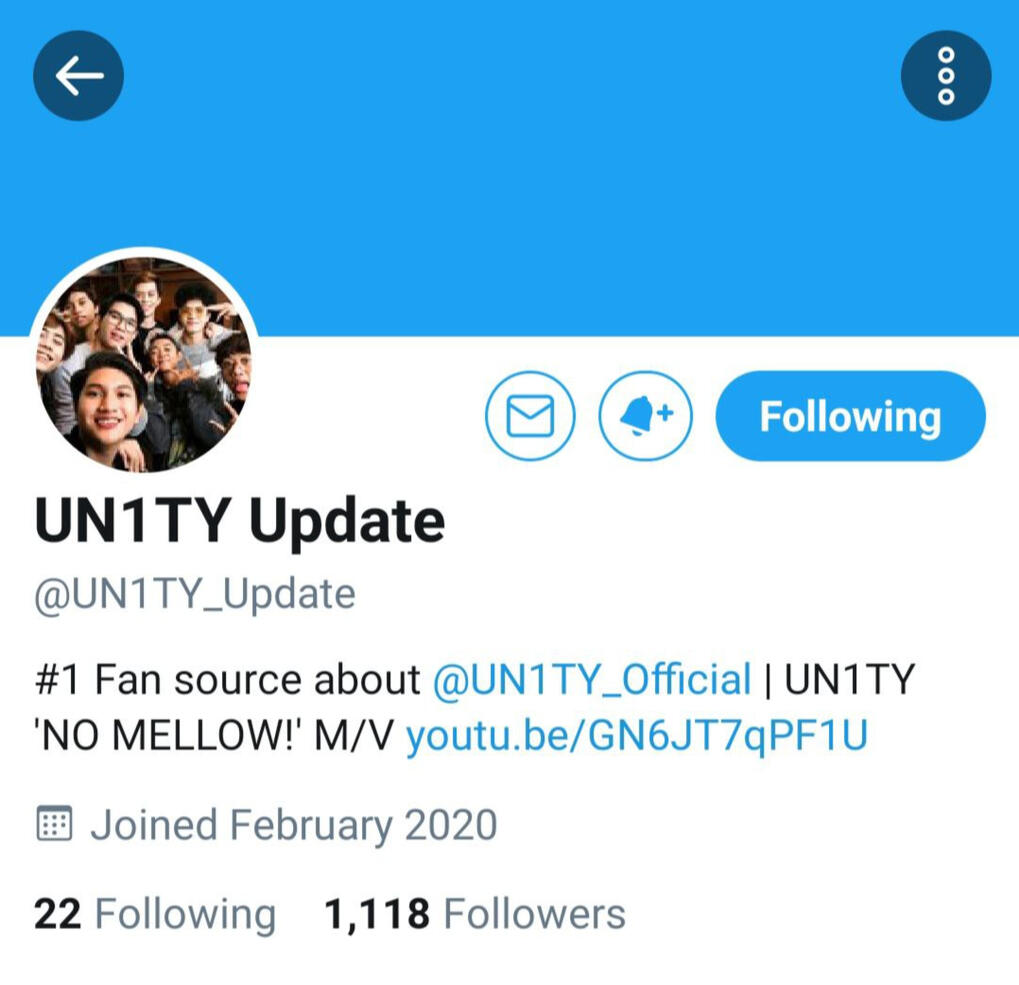Tap the bold 1,118 follower count

pos(377,914)
